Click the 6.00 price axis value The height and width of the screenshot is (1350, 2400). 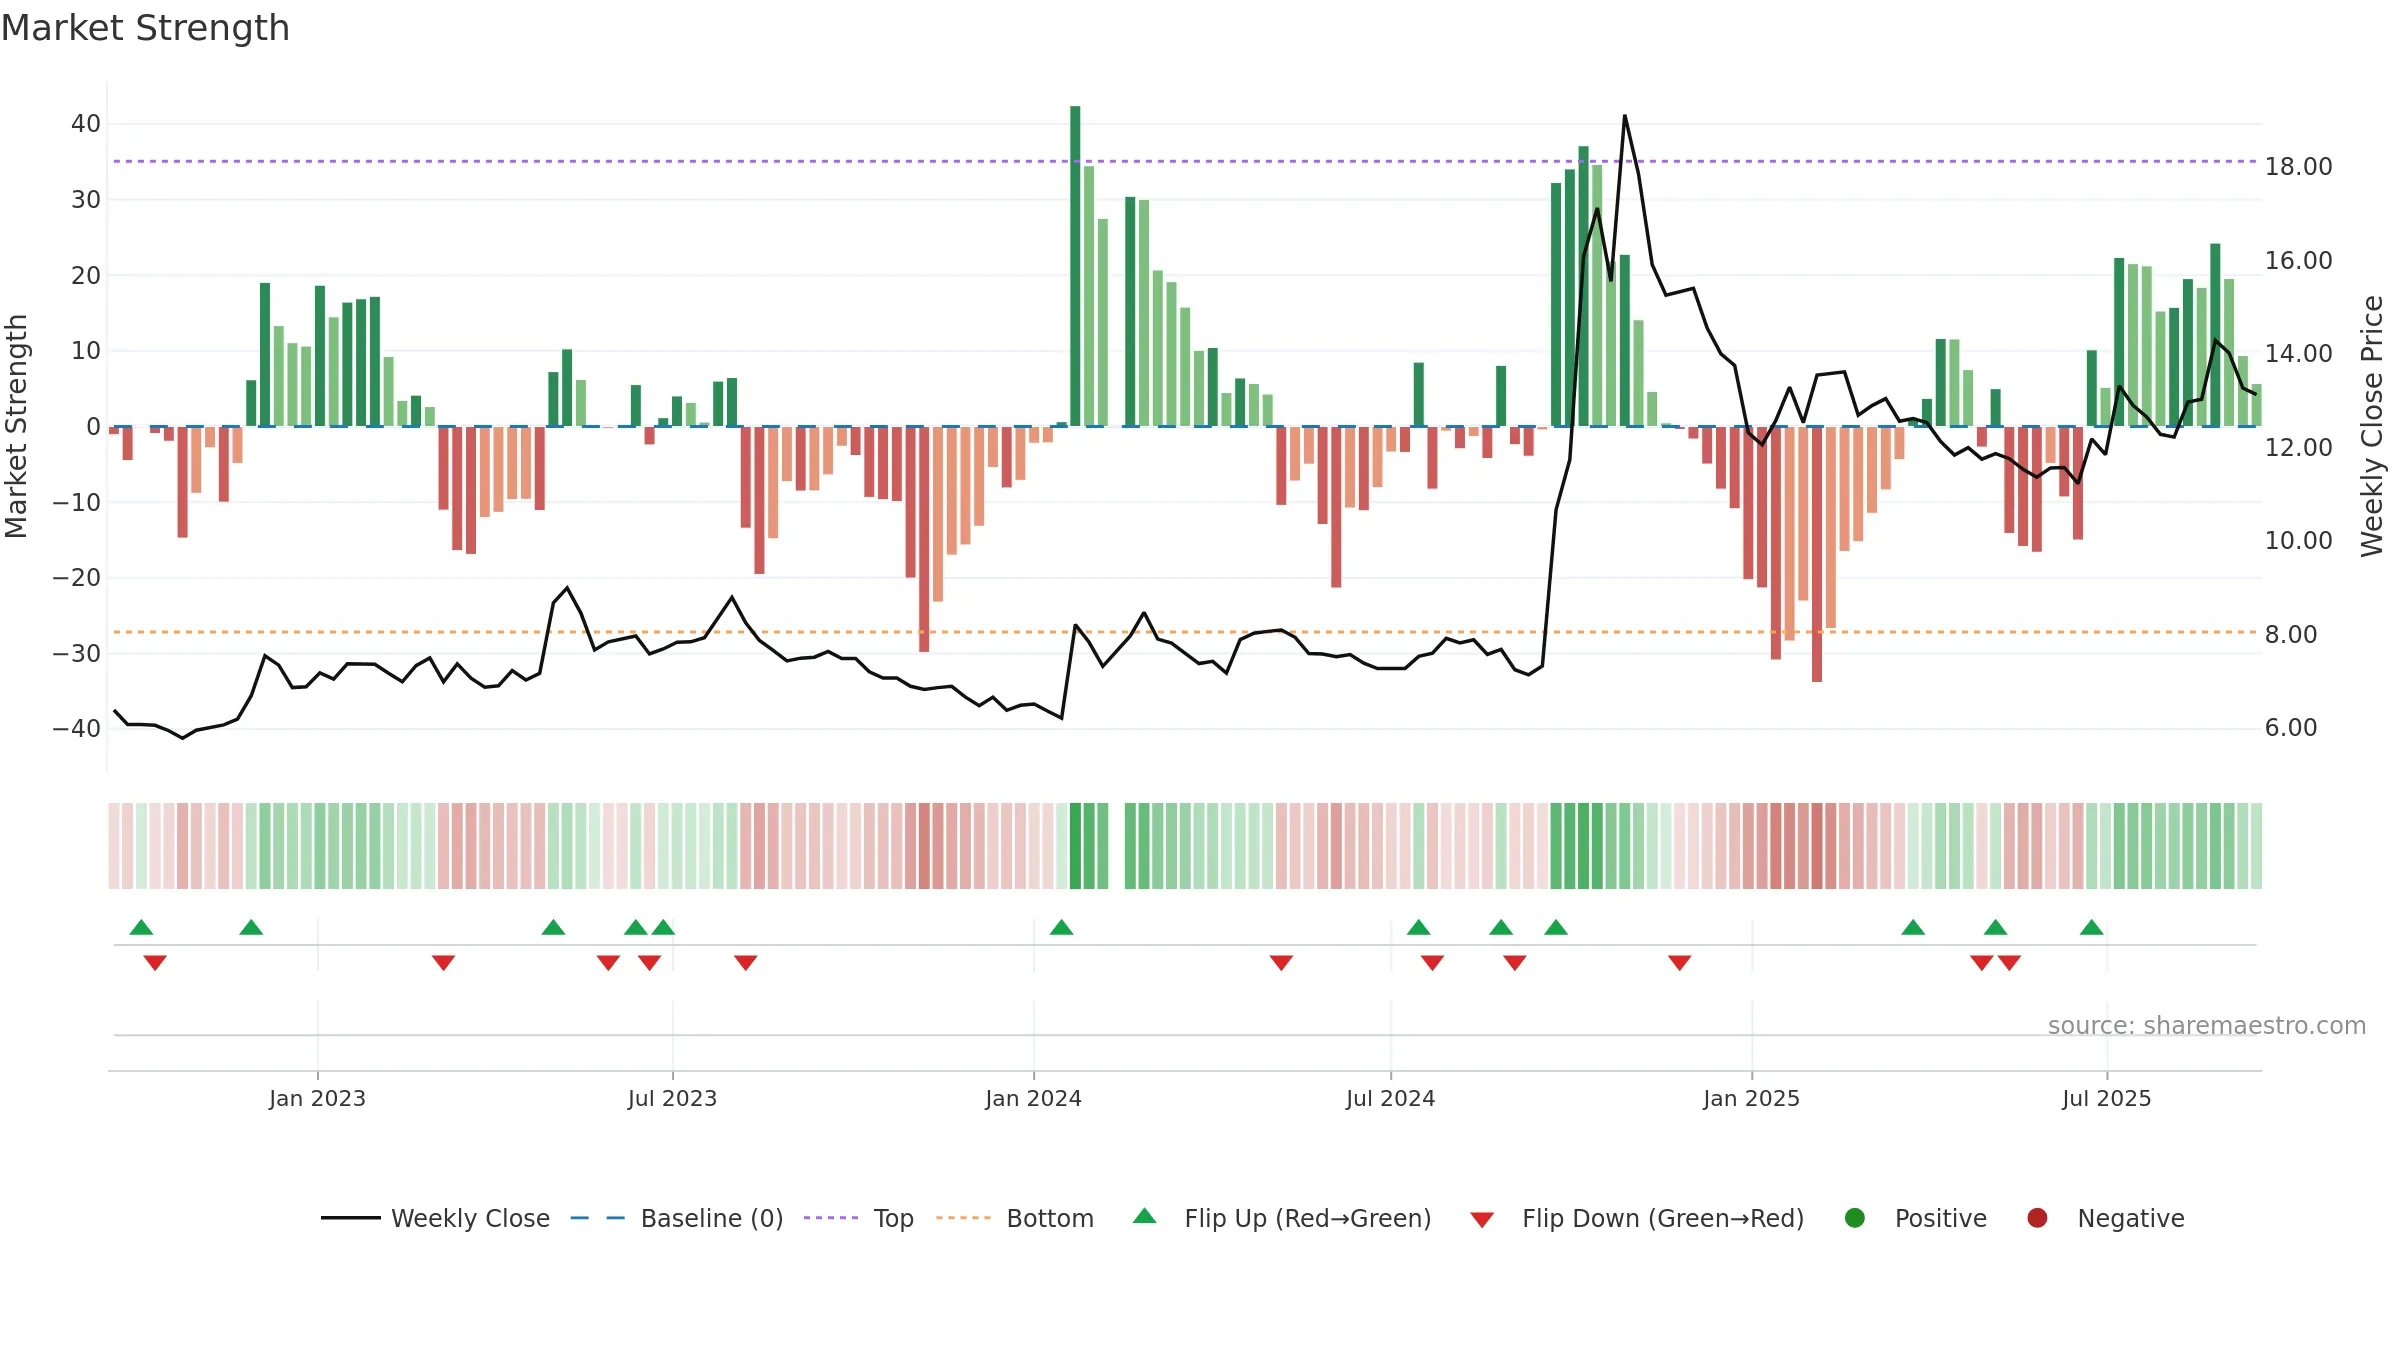click(x=2291, y=727)
